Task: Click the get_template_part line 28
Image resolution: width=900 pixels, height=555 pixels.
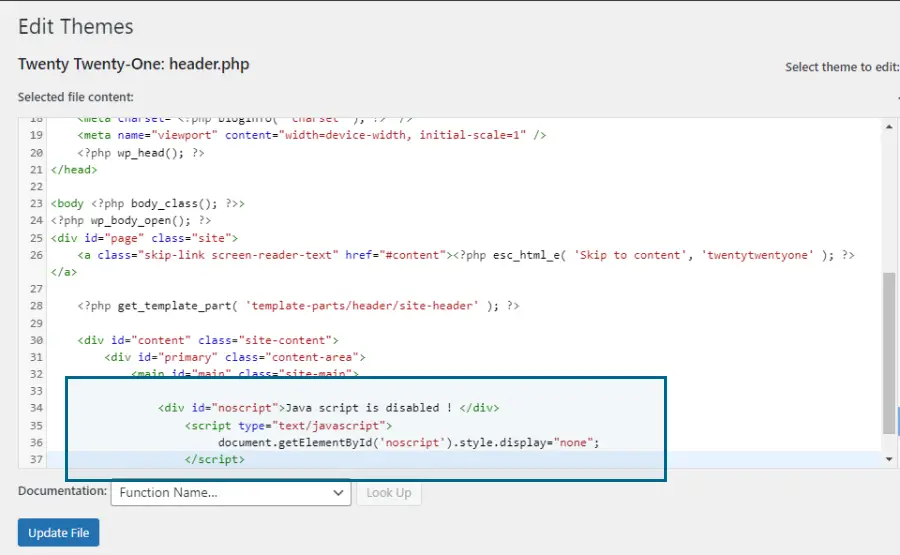Action: coord(298,306)
